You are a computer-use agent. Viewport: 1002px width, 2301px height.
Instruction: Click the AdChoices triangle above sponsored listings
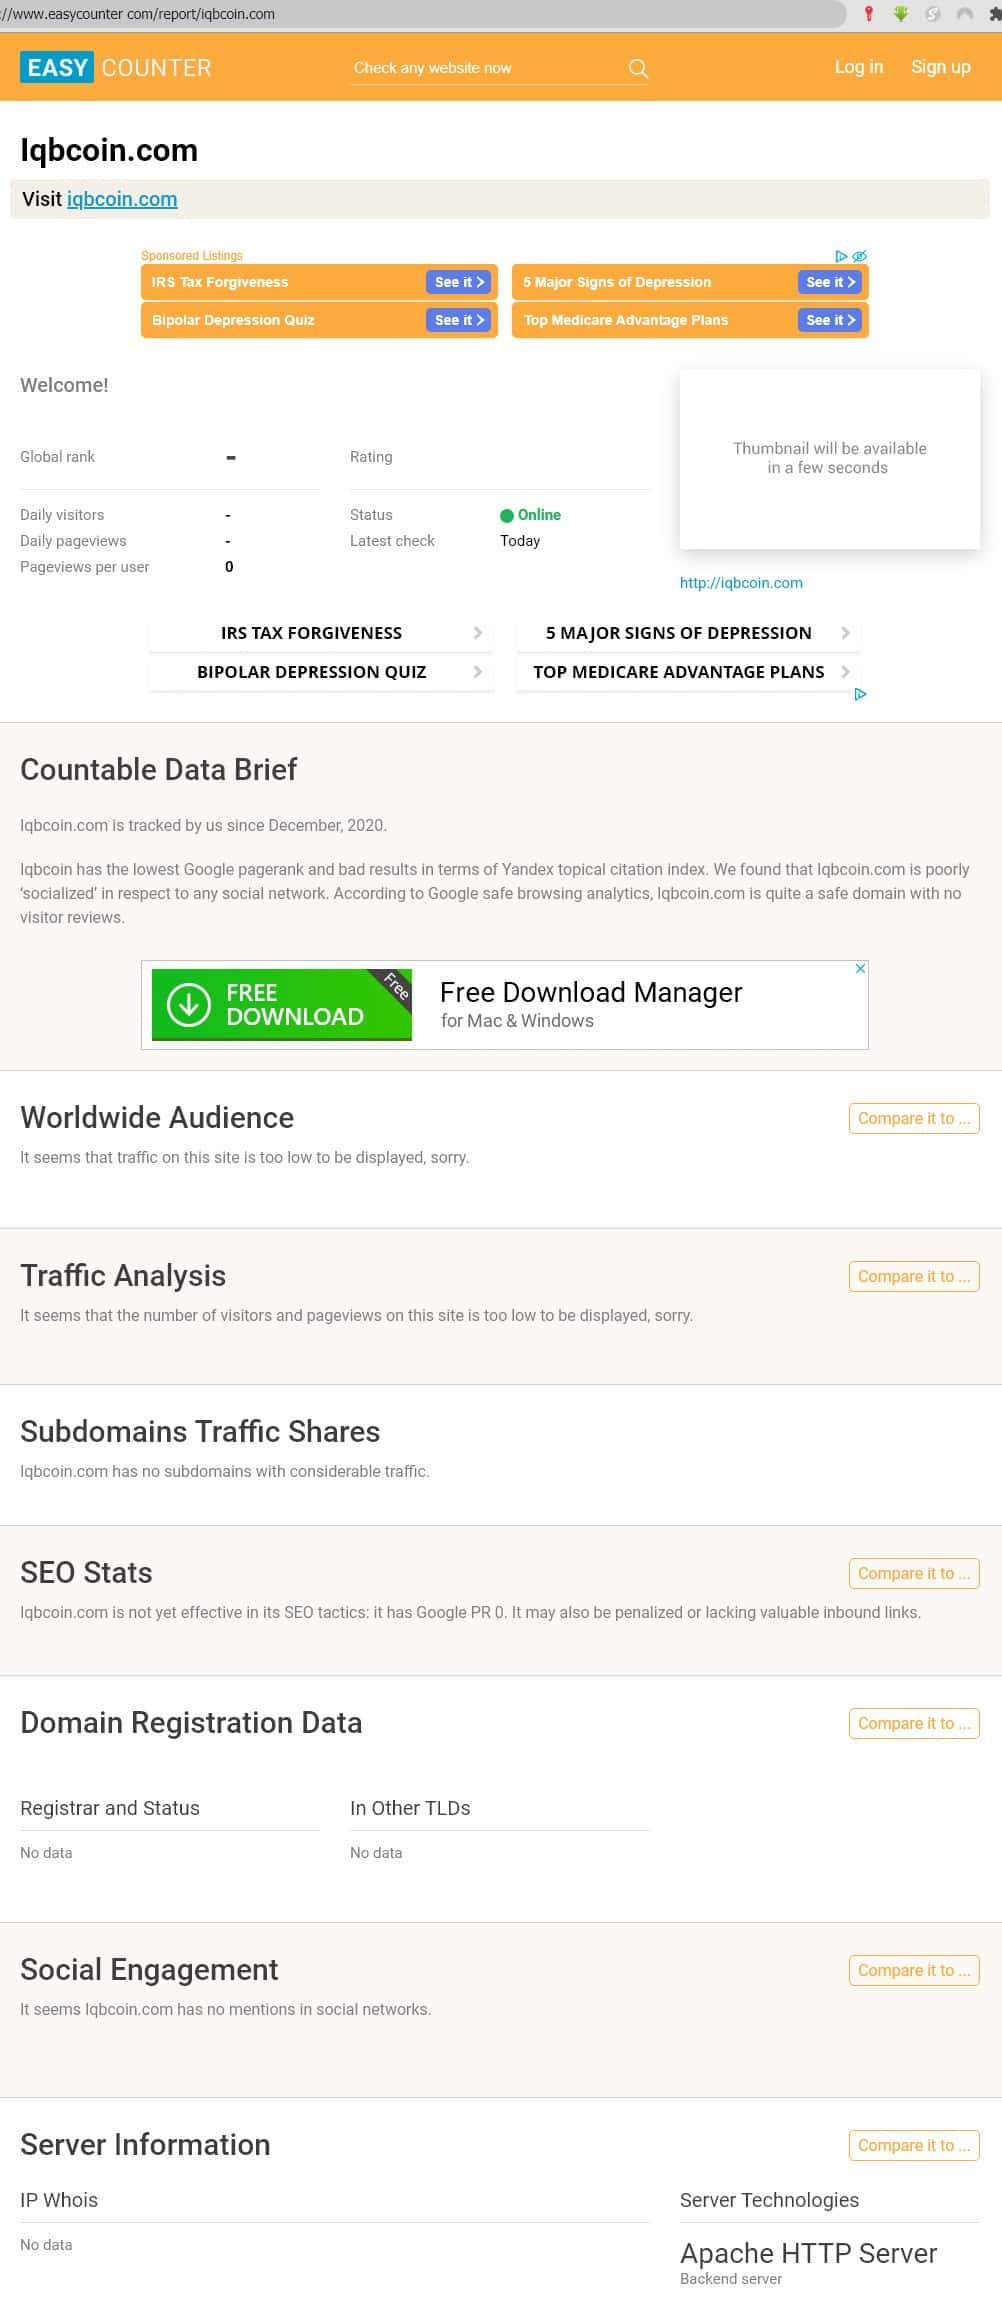click(x=842, y=256)
